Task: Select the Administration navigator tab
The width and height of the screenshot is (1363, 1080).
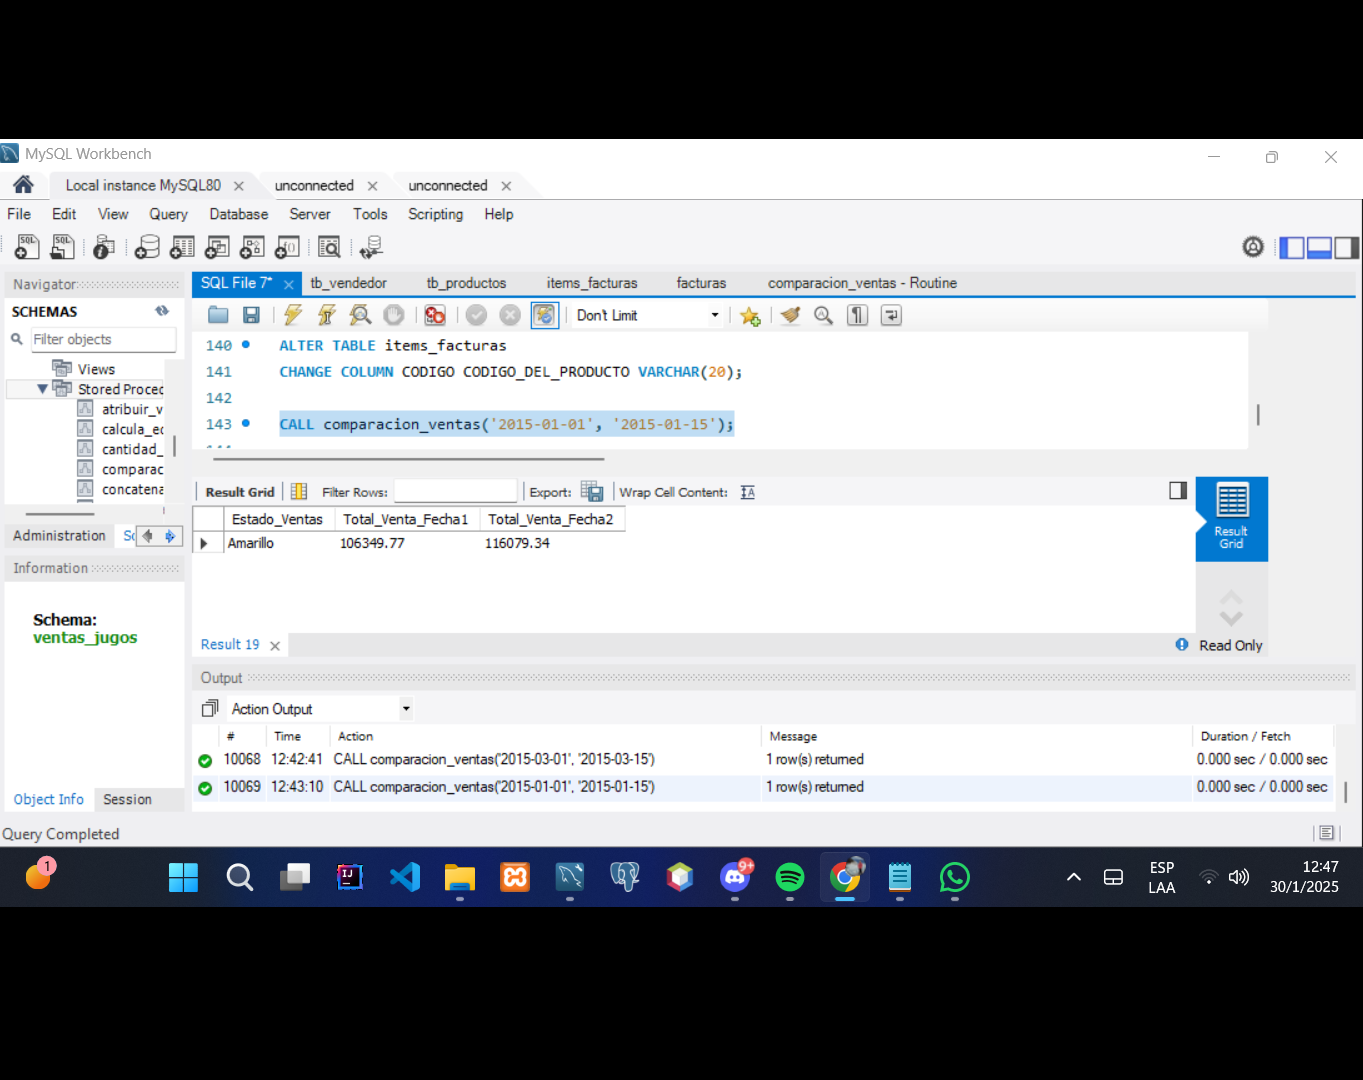Action: [x=59, y=536]
